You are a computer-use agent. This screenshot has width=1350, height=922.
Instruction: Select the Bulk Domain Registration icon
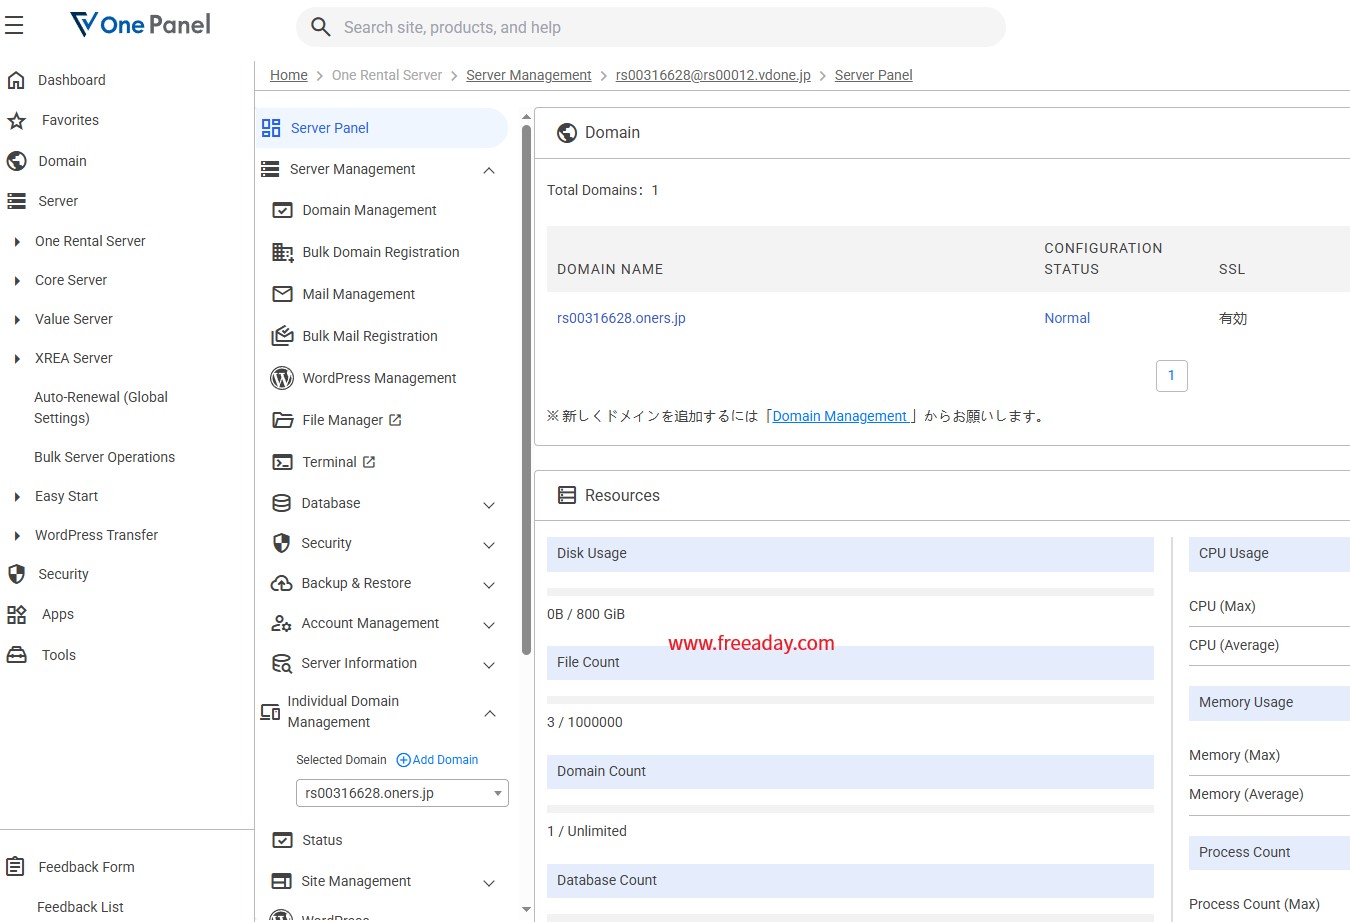(x=283, y=252)
